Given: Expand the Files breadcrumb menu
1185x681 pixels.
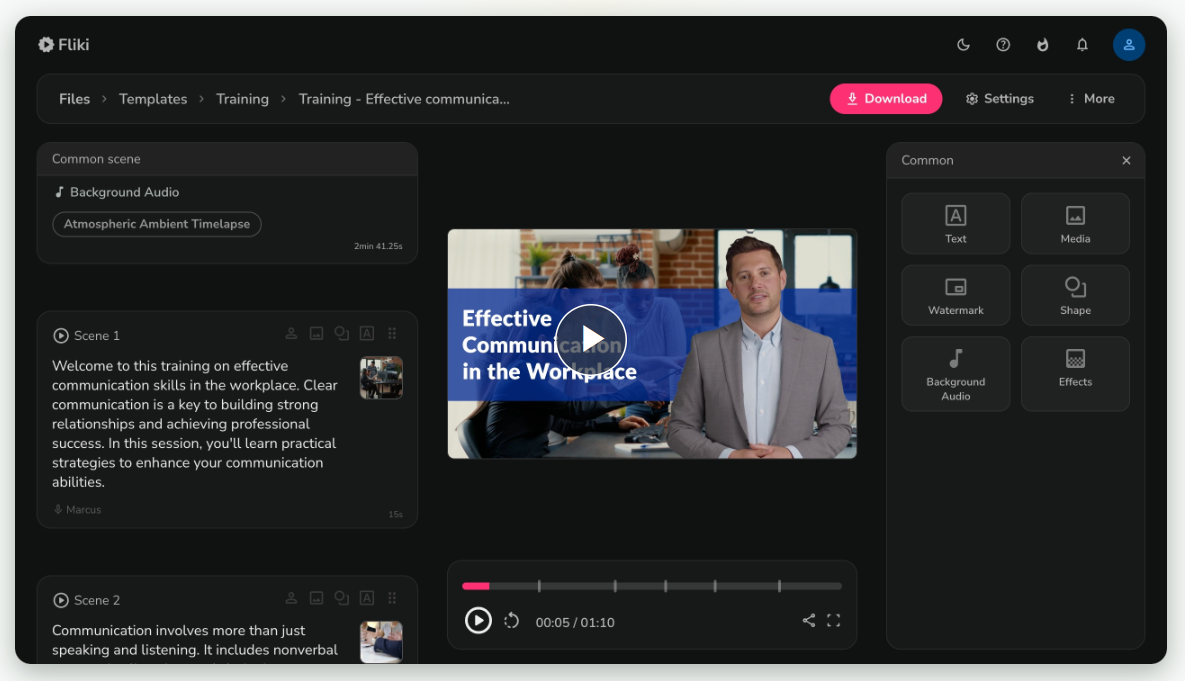Looking at the screenshot, I should (x=74, y=98).
